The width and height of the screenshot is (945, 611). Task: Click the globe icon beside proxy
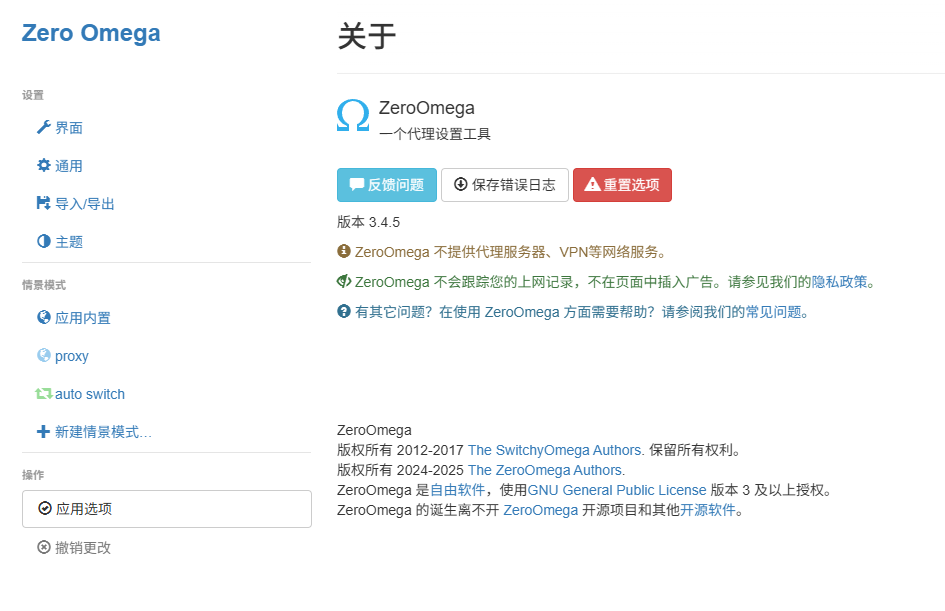click(43, 356)
